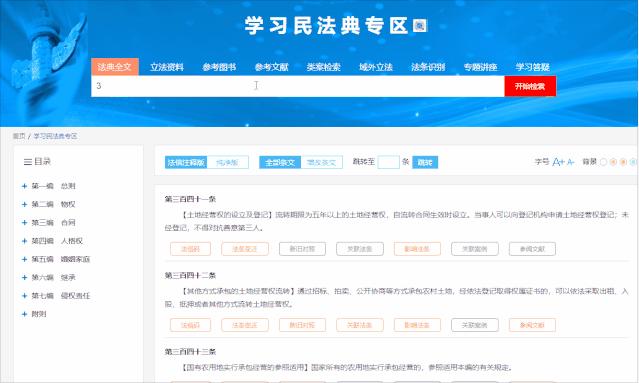Expand 第三编 合同 with its plus icon
This screenshot has width=639, height=383.
coord(24,223)
